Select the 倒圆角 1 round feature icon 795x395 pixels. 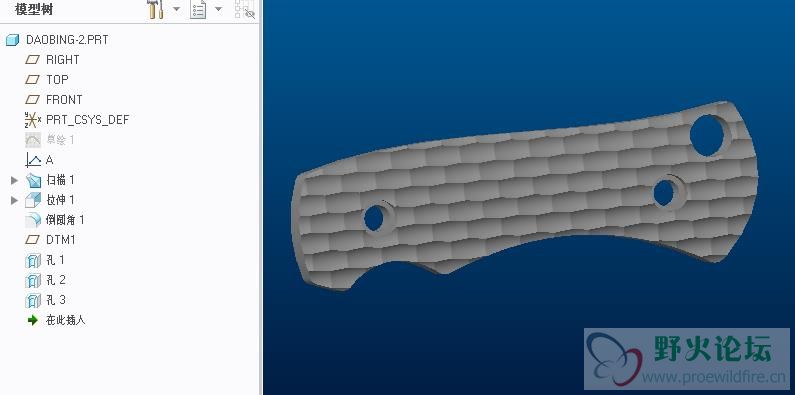[x=33, y=220]
